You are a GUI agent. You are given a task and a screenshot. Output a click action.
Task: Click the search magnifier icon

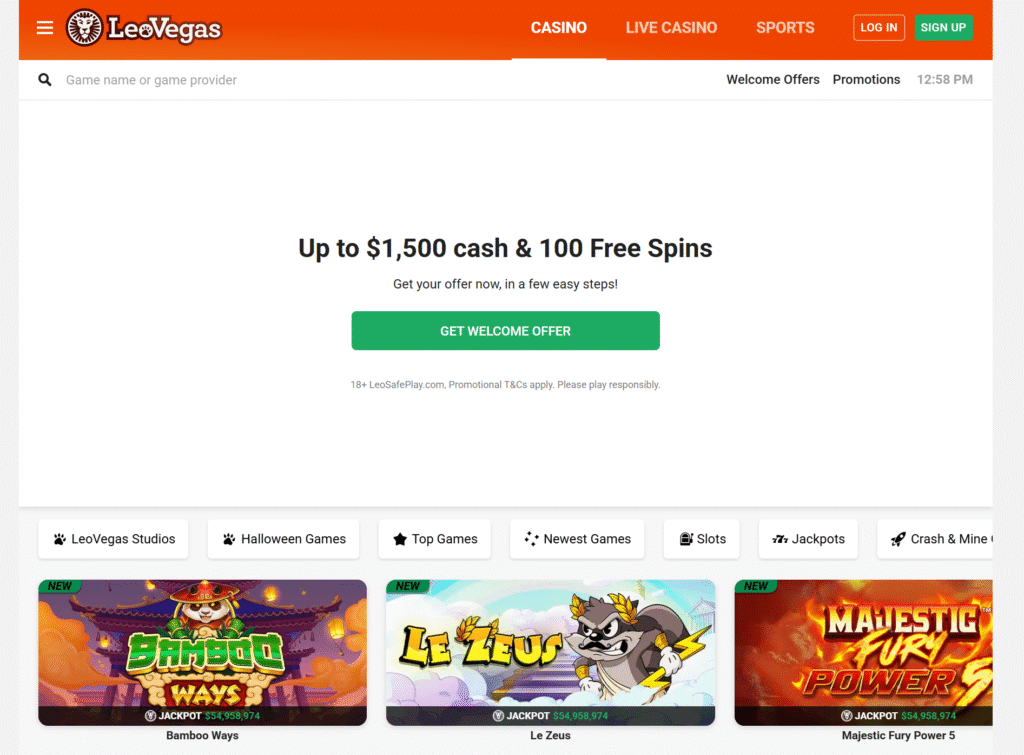44,80
